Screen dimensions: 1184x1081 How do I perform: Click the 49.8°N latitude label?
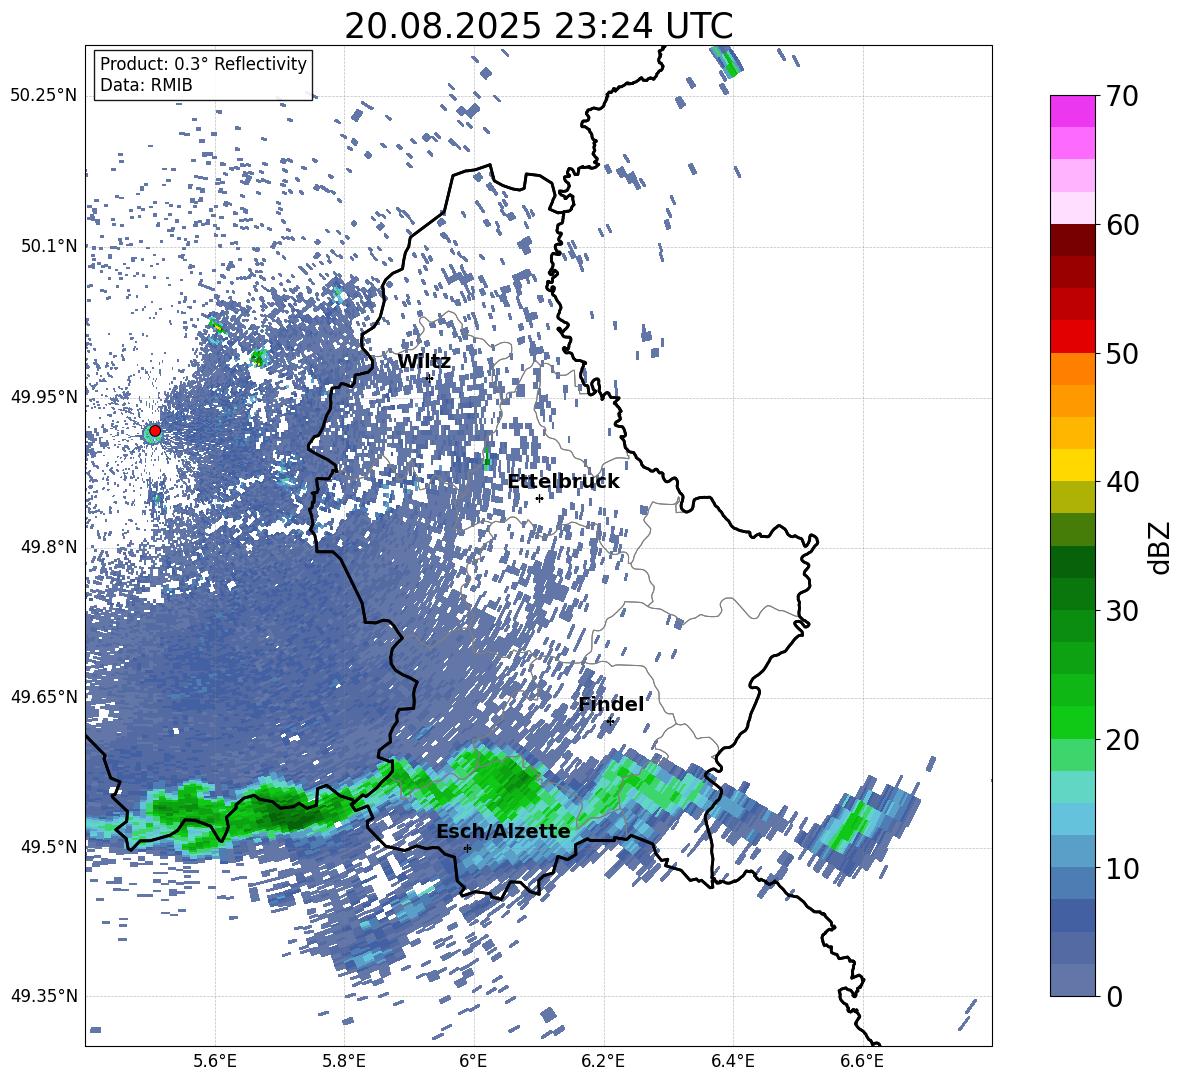(x=48, y=547)
